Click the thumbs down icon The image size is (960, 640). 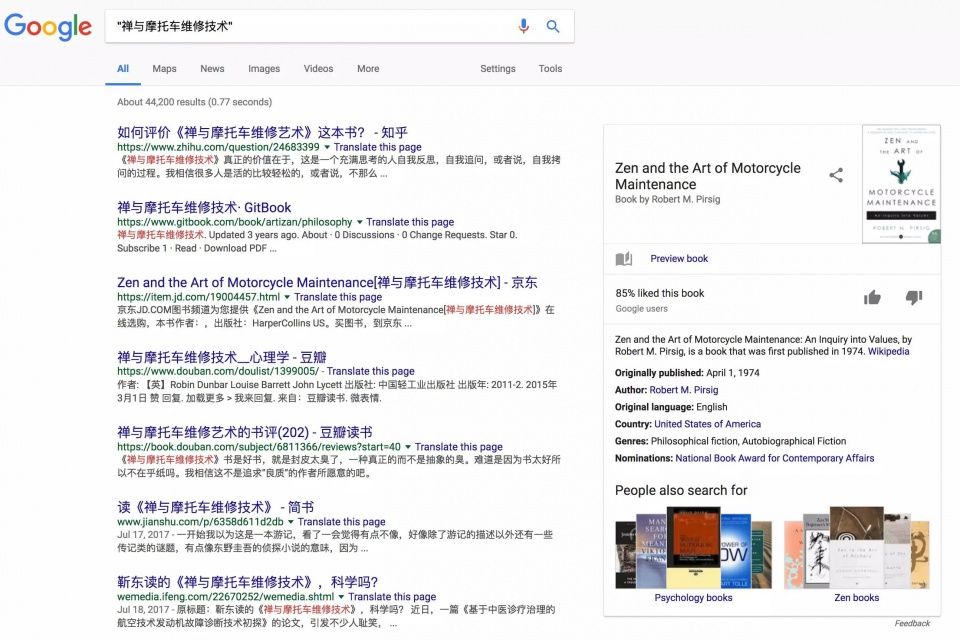click(x=913, y=298)
